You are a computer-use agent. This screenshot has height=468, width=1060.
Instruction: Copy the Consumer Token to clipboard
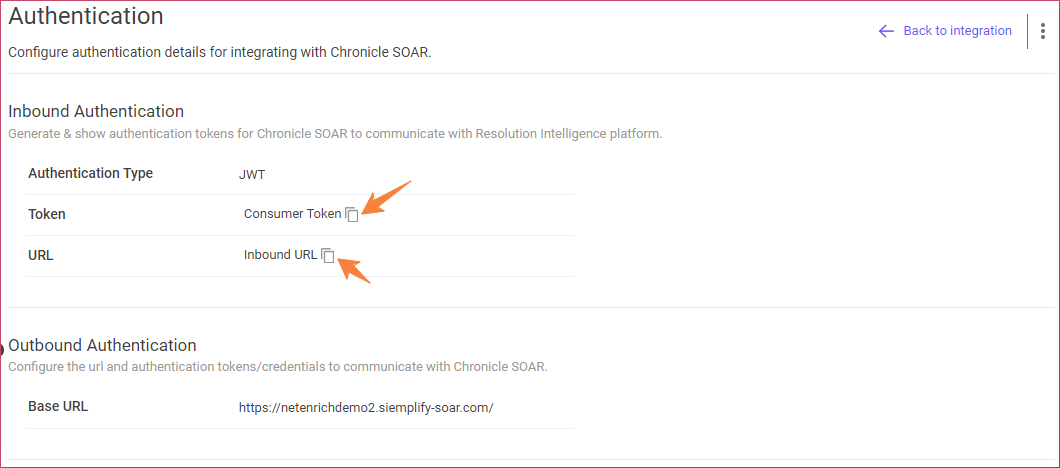pos(352,214)
